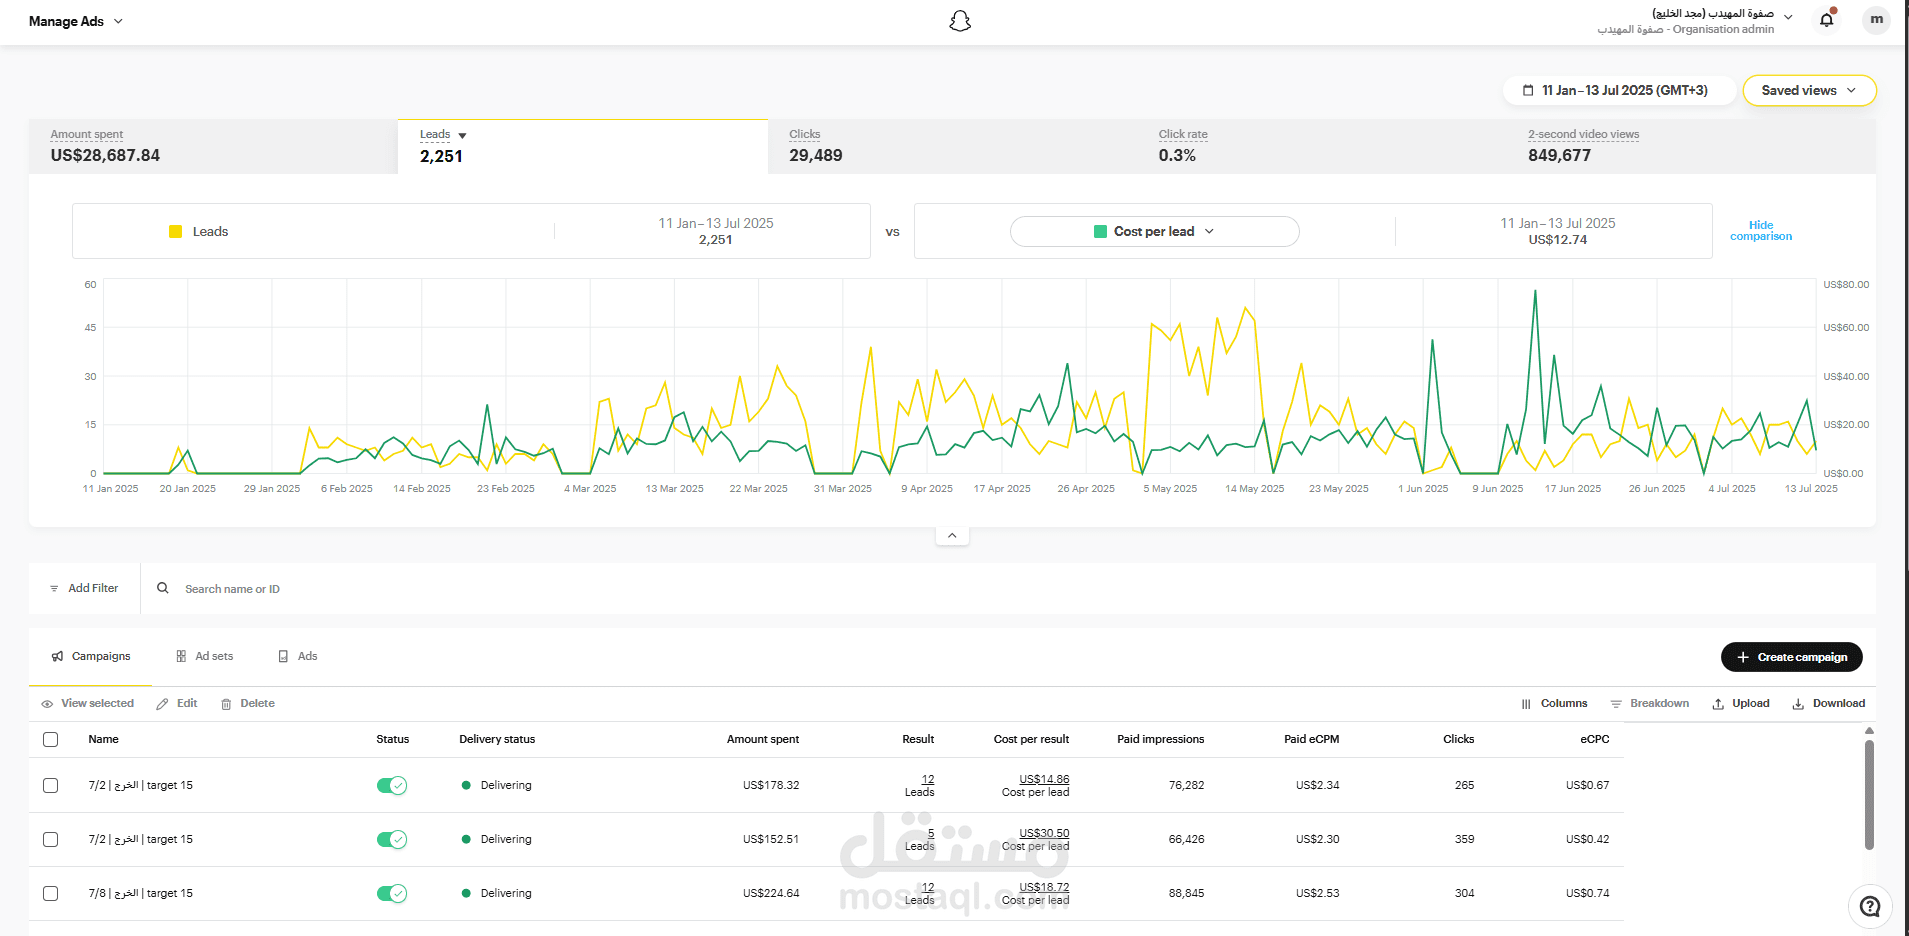Click the Add Filter button

pos(84,588)
